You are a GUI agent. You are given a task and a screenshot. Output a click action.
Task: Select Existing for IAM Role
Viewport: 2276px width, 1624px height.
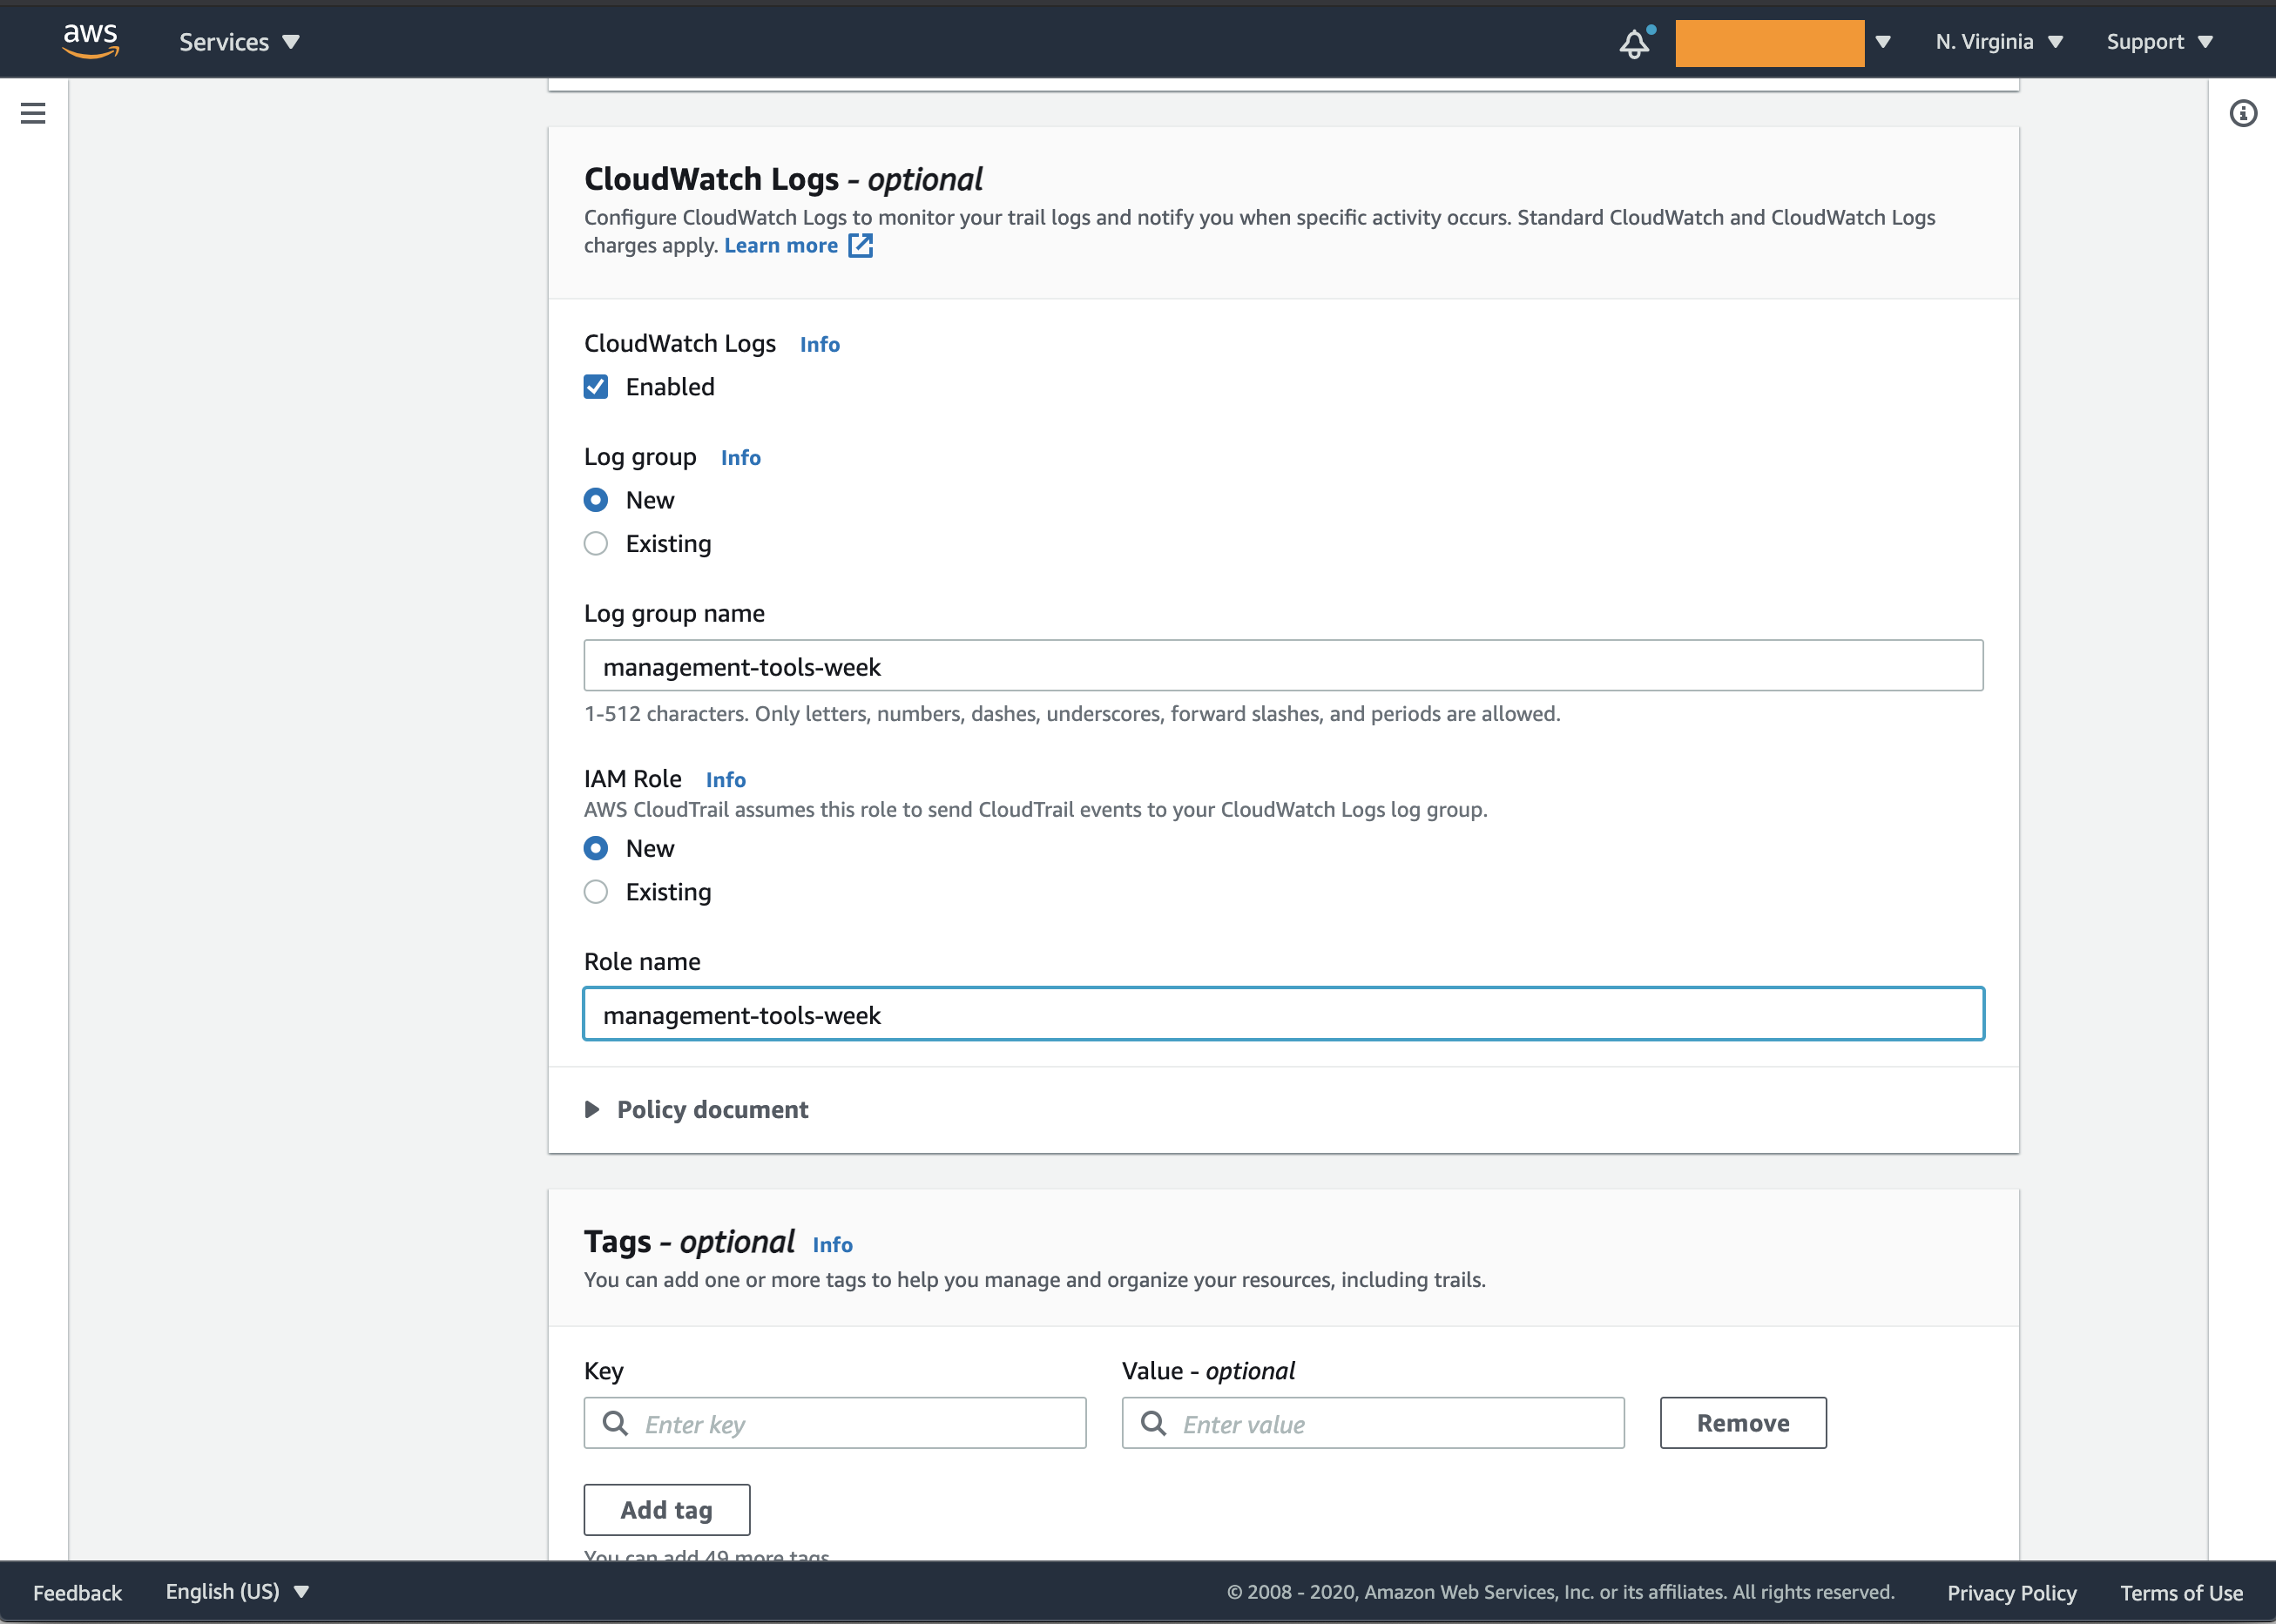pos(596,892)
